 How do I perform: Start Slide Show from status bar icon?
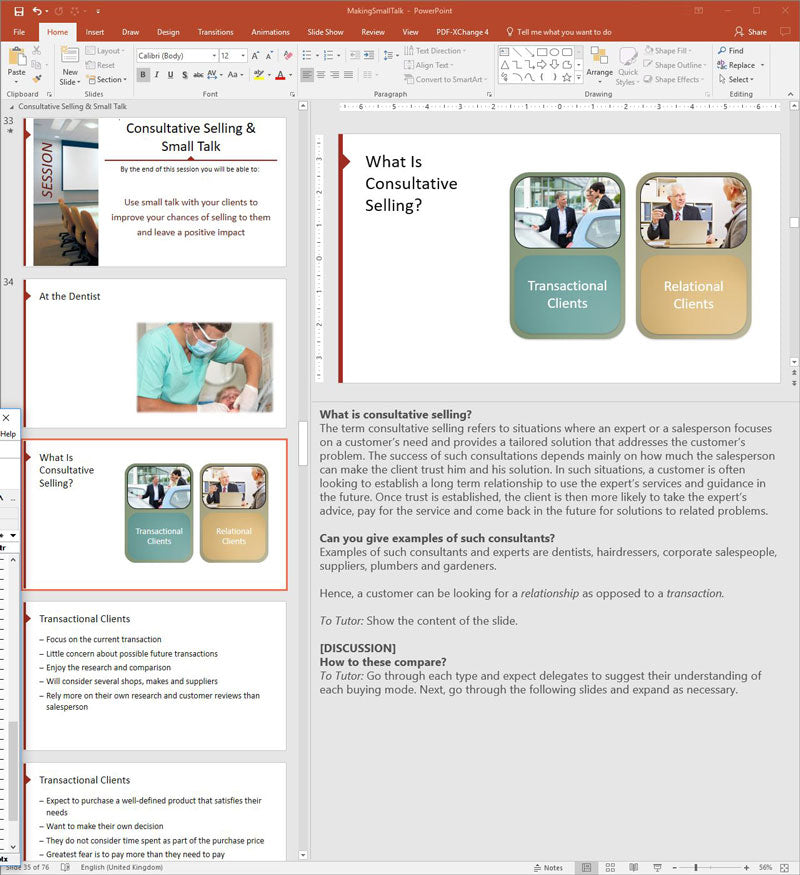(657, 867)
